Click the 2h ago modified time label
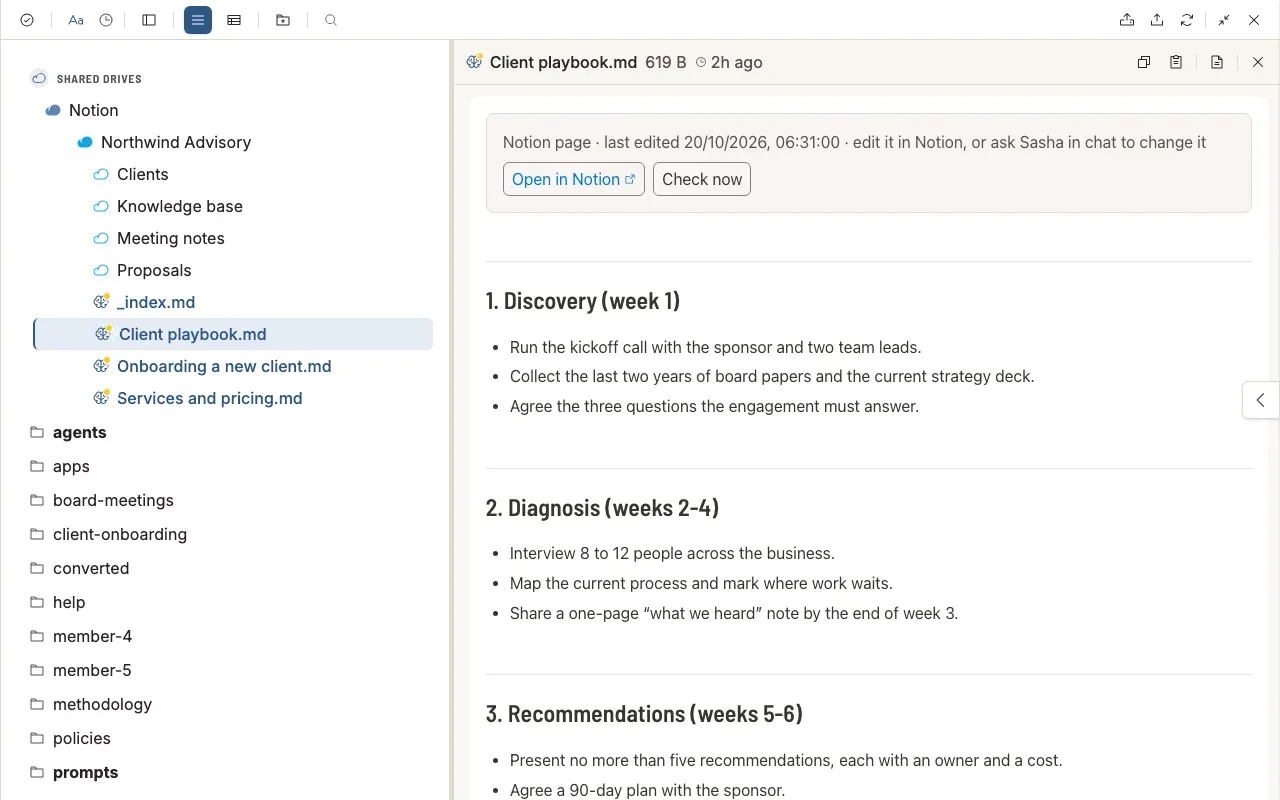The width and height of the screenshot is (1280, 800). 736,62
